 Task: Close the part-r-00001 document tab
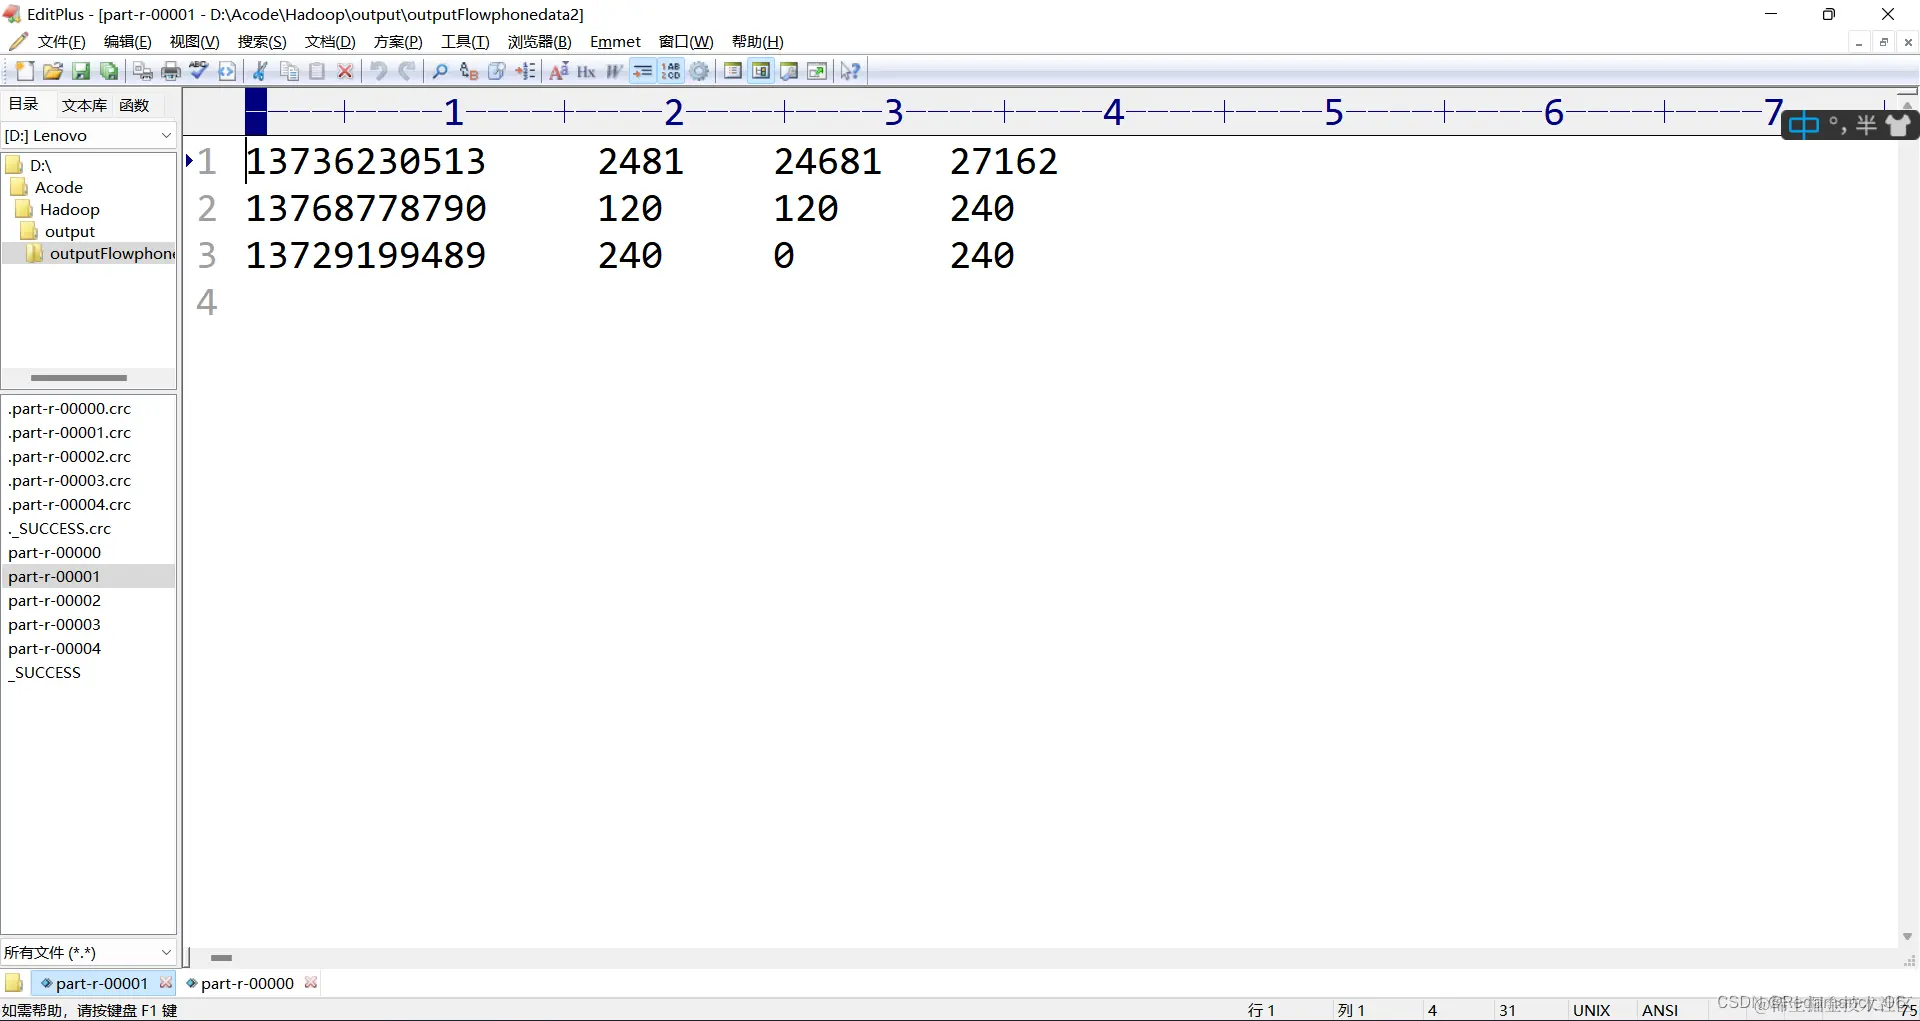pyautogui.click(x=166, y=983)
